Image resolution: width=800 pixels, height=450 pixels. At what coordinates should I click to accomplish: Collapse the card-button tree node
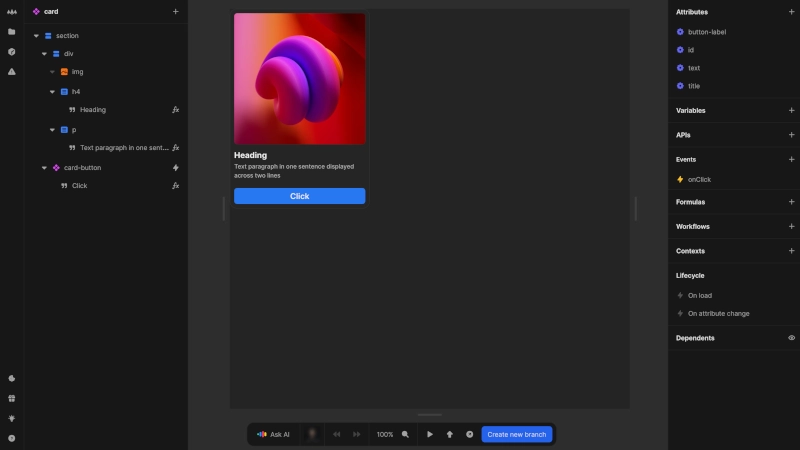click(x=44, y=167)
